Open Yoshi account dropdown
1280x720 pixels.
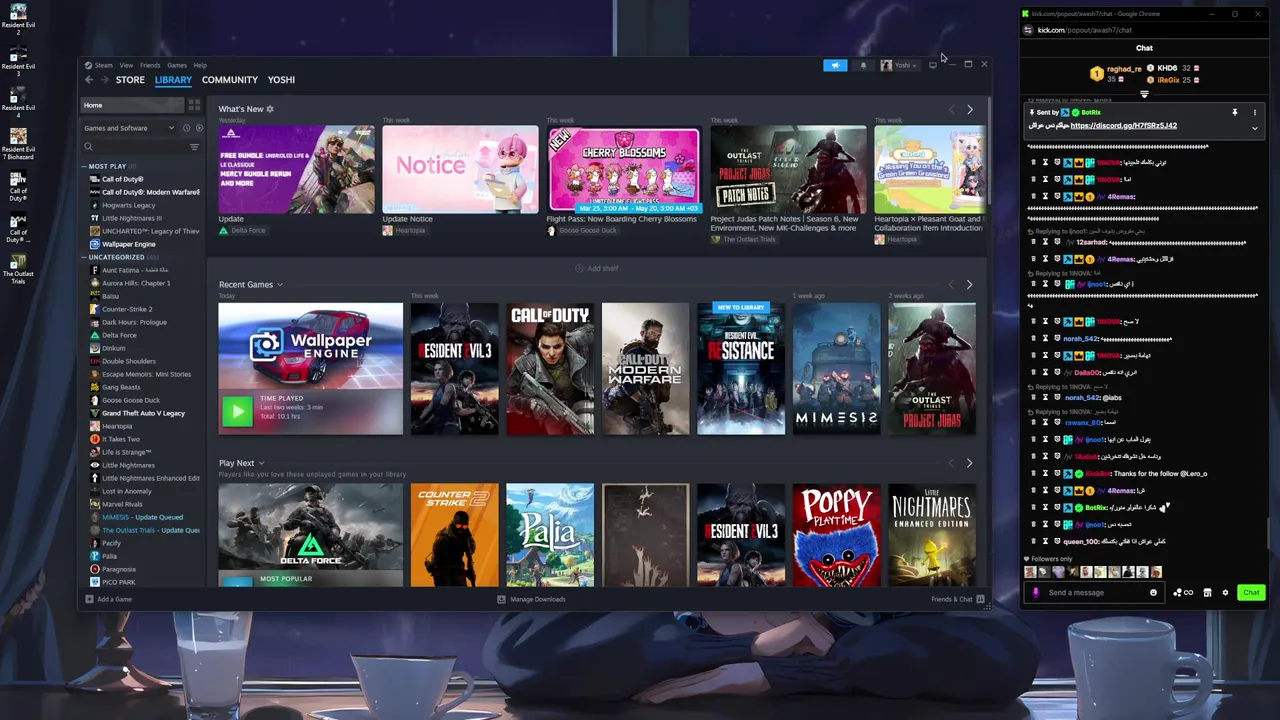point(898,65)
